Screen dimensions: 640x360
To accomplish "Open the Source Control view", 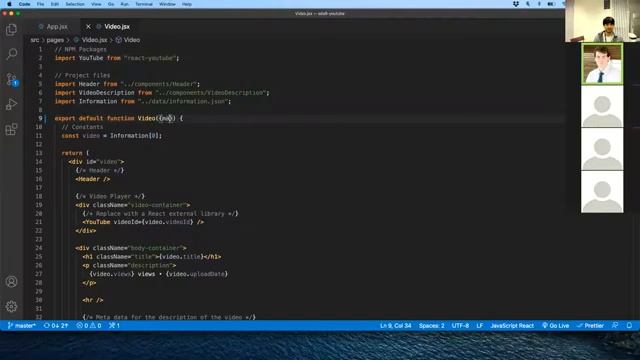I will (11, 79).
